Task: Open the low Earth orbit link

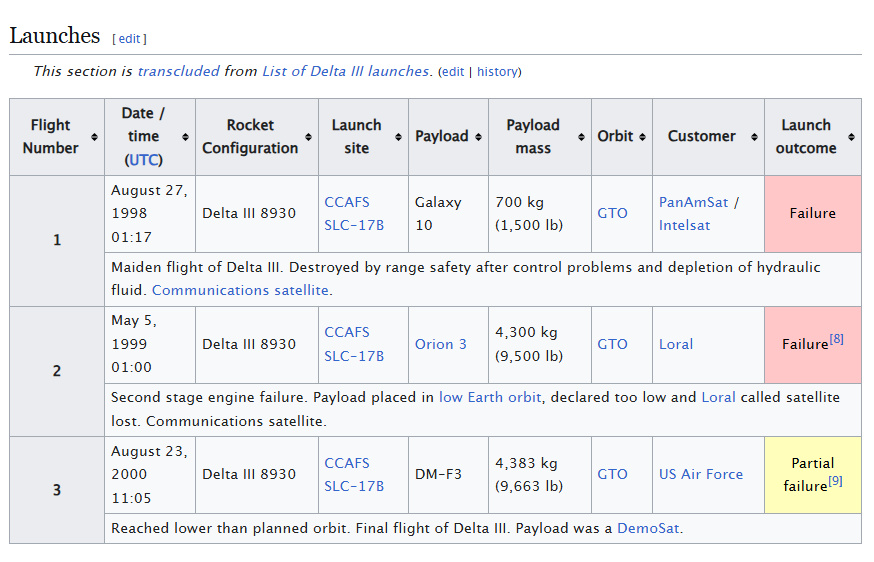Action: [490, 398]
